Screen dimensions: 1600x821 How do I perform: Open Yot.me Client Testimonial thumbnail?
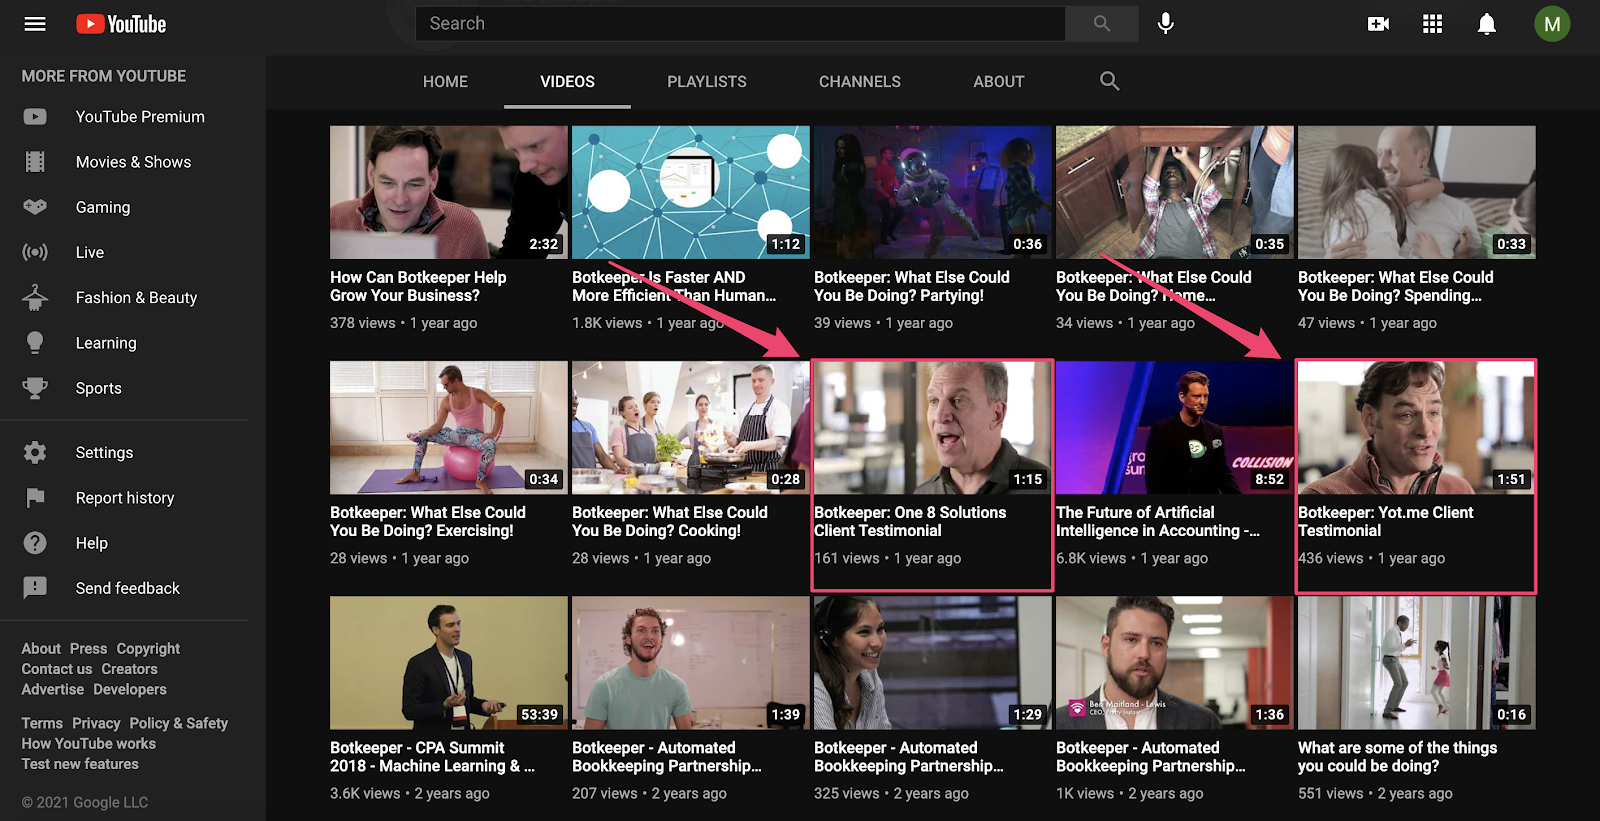pyautogui.click(x=1417, y=427)
